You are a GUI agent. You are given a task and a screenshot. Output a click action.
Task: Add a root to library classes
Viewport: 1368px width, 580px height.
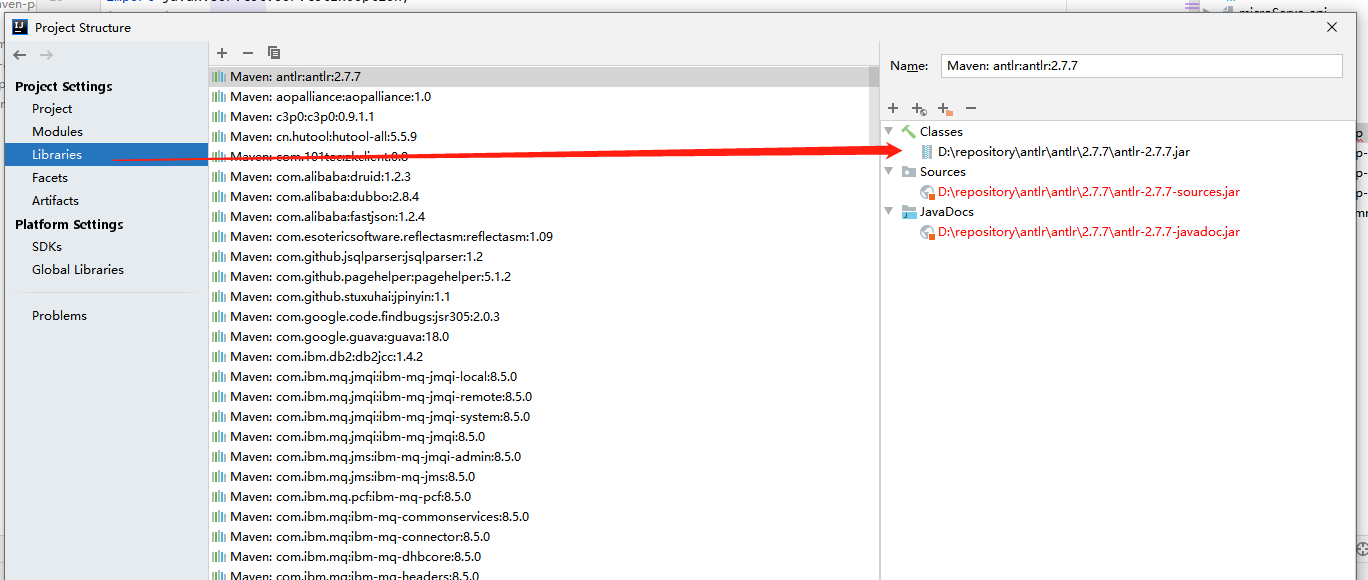[x=893, y=108]
